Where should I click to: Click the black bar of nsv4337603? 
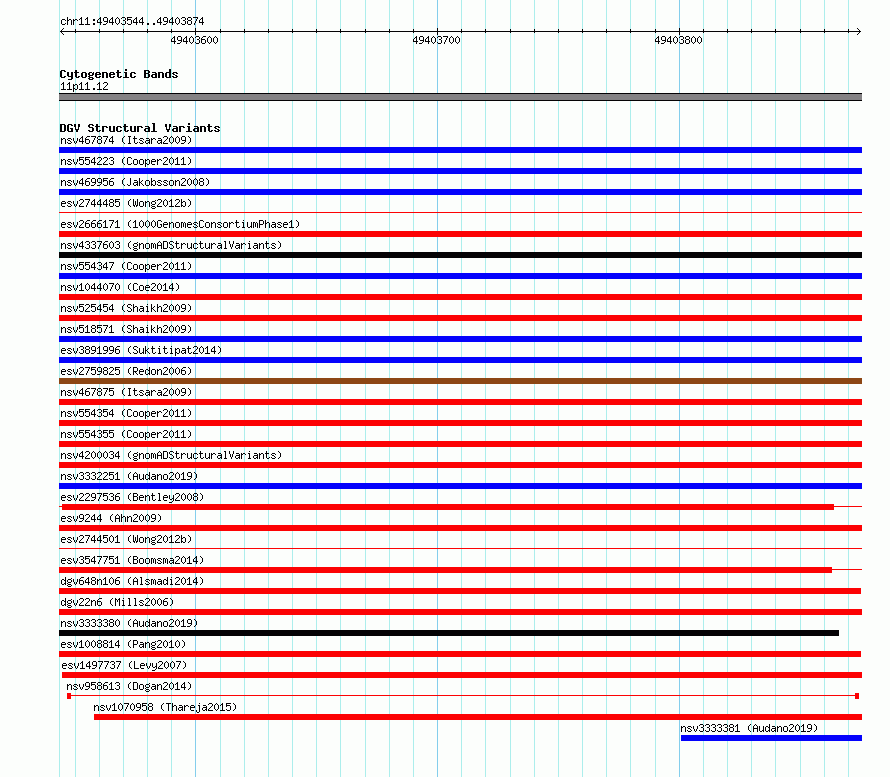click(x=460, y=255)
